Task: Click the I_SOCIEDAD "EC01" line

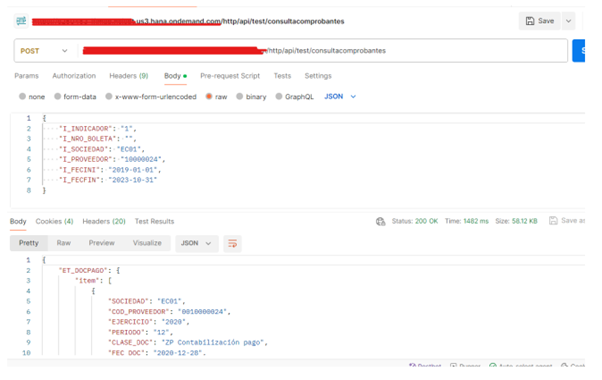Action: [101, 149]
